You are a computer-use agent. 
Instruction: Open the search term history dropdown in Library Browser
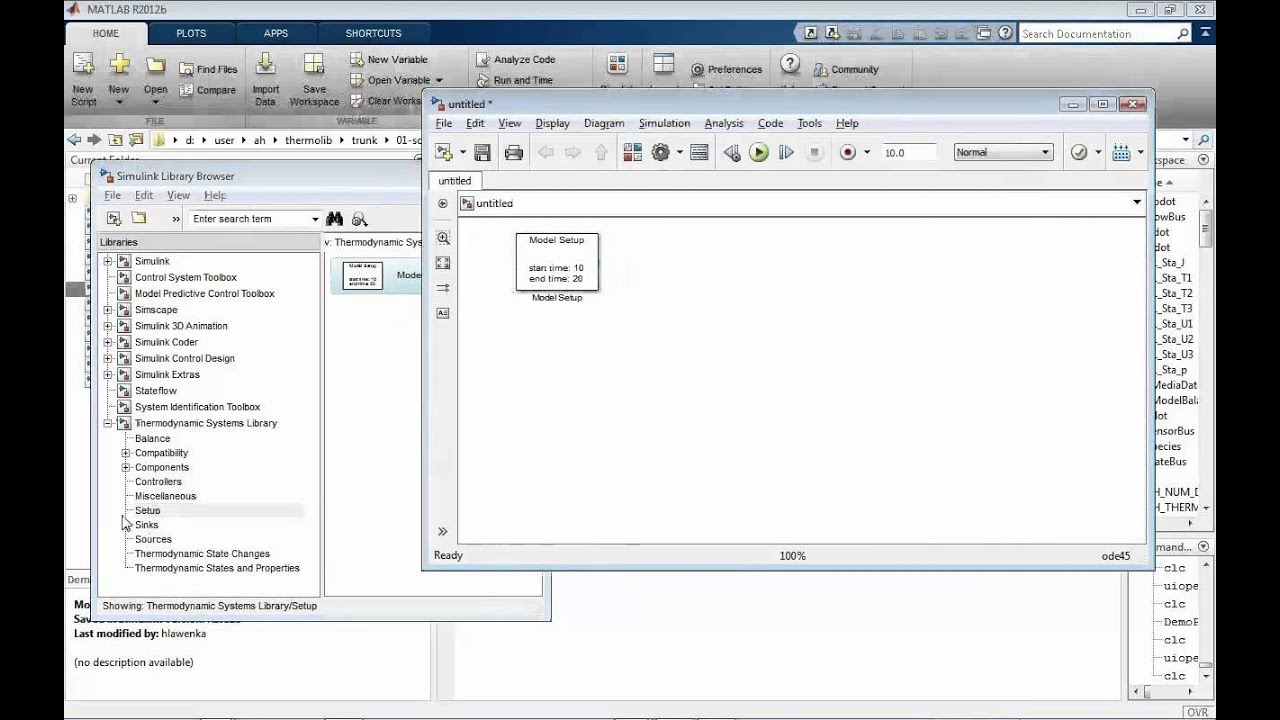315,219
